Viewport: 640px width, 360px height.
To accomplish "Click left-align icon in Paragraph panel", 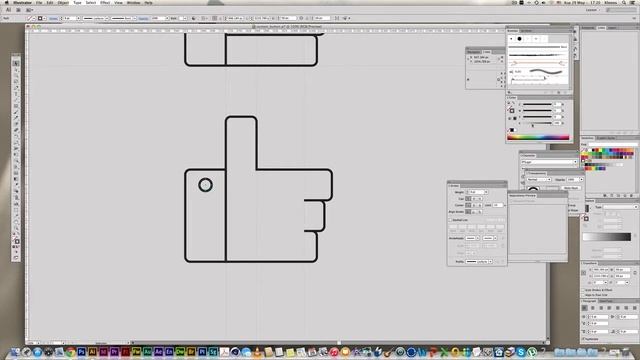I will (584, 308).
